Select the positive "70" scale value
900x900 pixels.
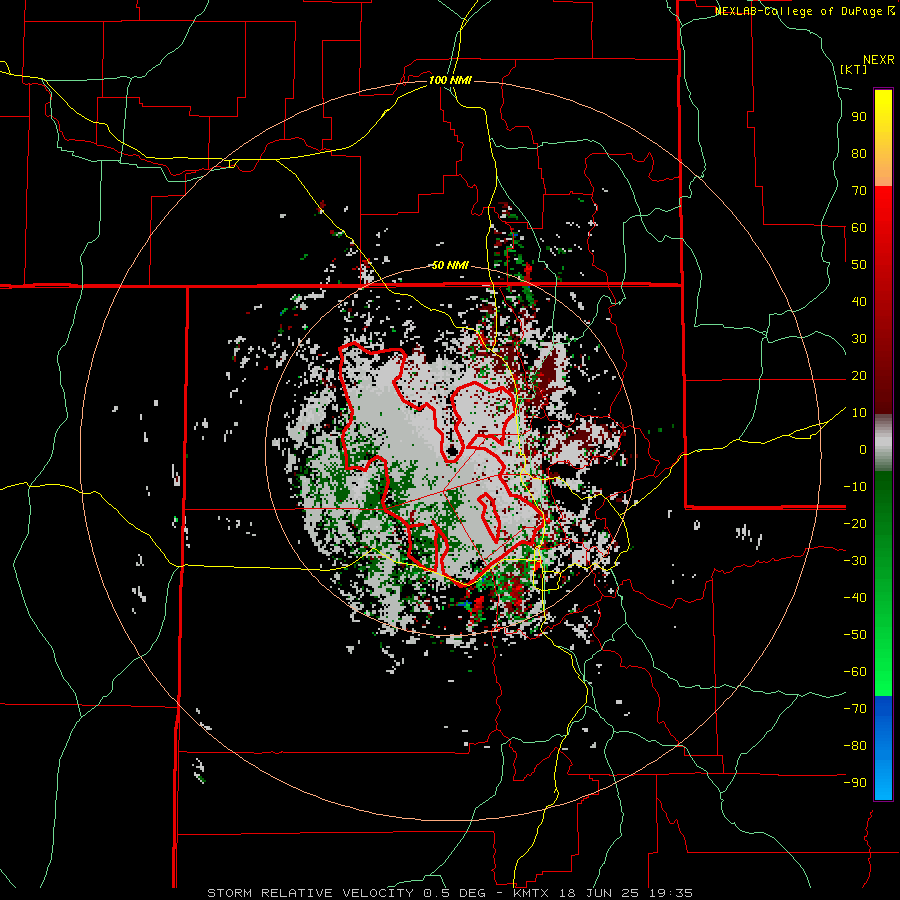pyautogui.click(x=859, y=191)
